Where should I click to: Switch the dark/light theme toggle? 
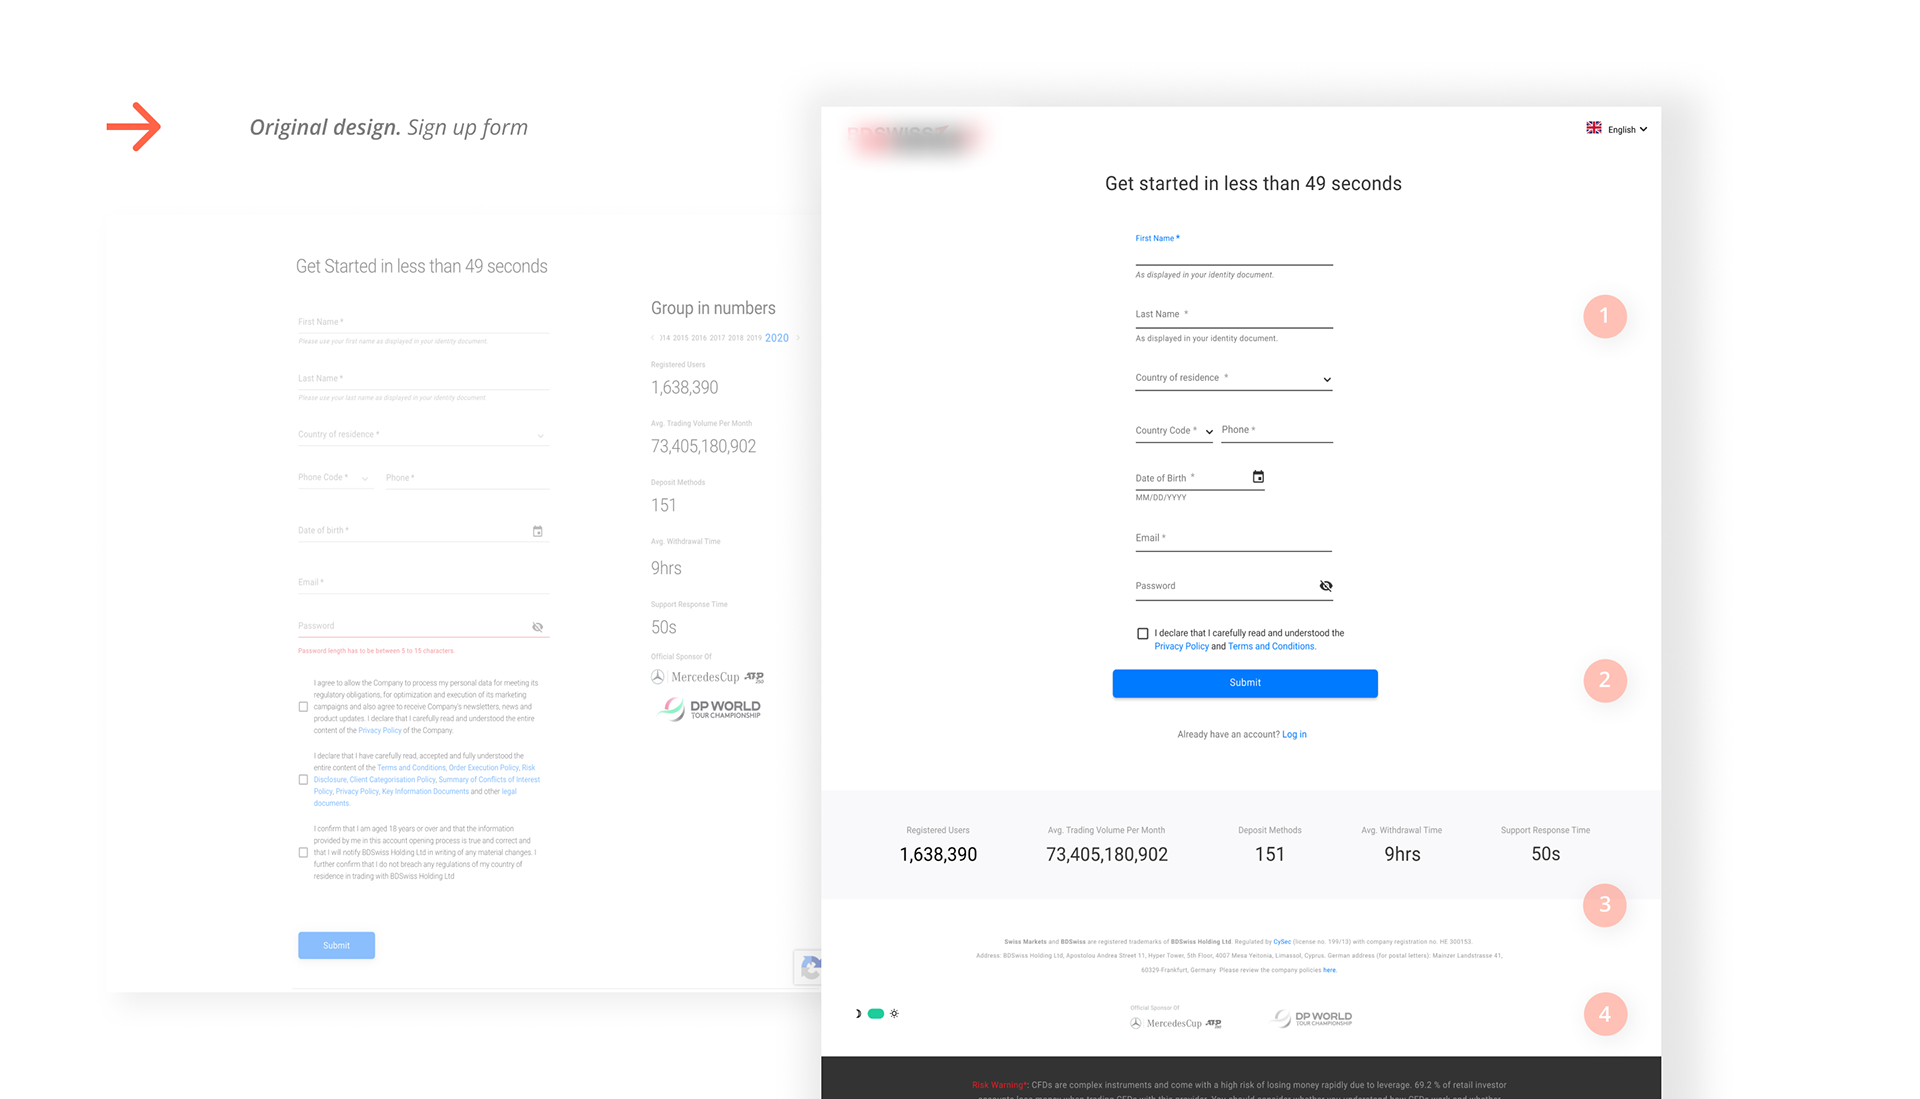point(876,1014)
